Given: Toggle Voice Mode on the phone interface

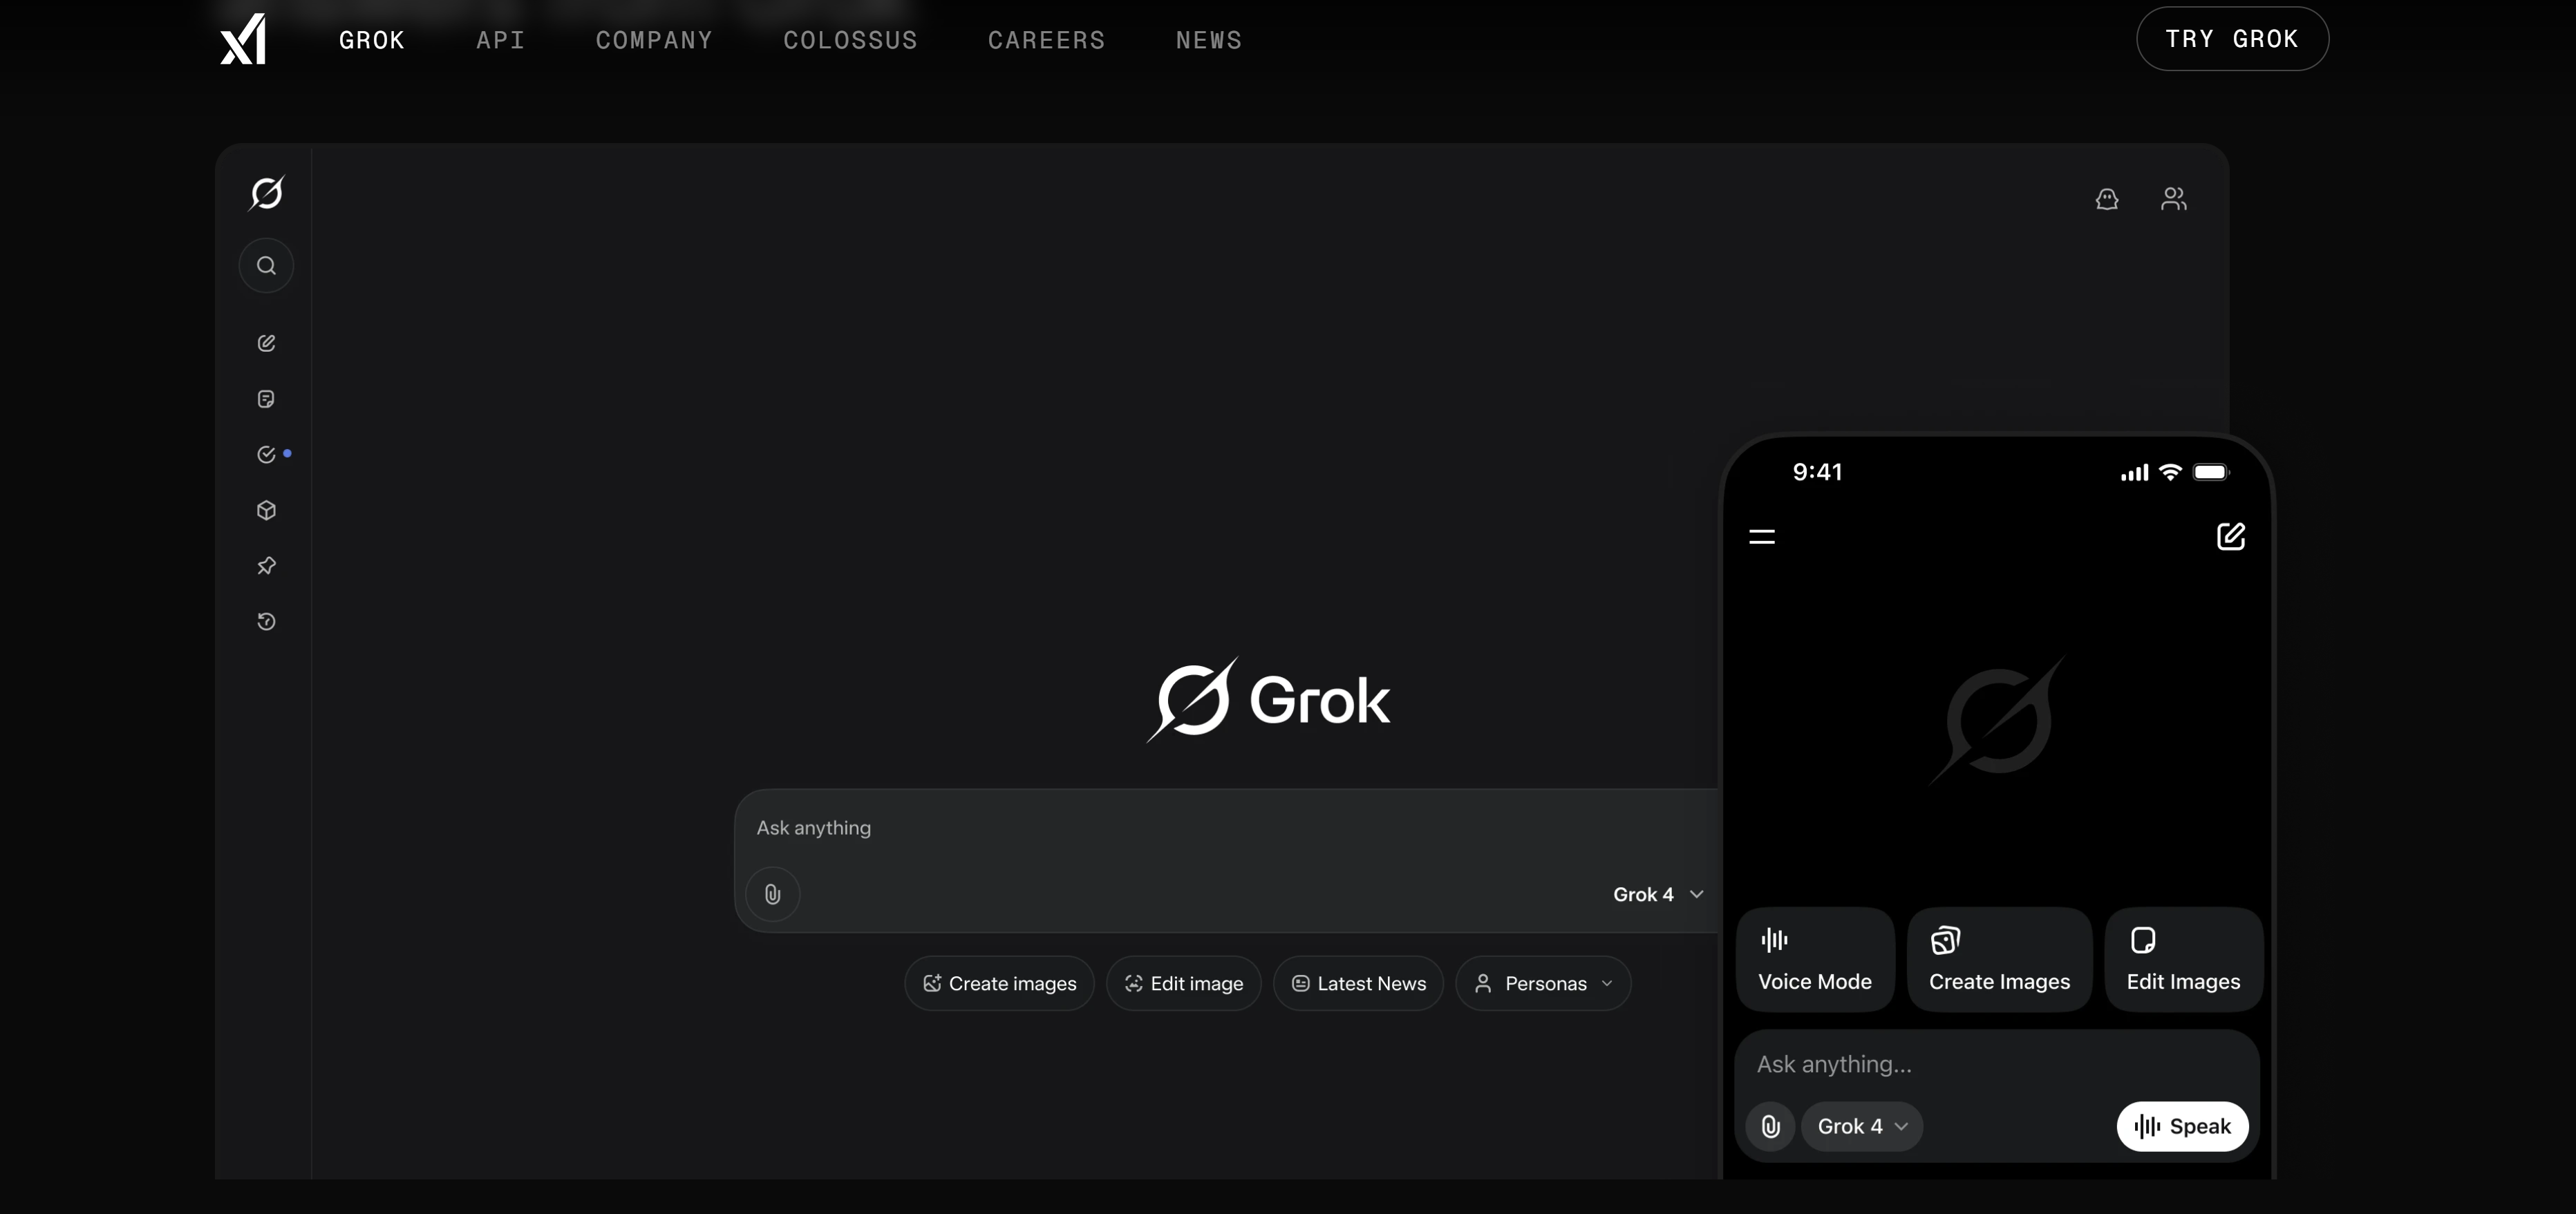Looking at the screenshot, I should [1815, 959].
